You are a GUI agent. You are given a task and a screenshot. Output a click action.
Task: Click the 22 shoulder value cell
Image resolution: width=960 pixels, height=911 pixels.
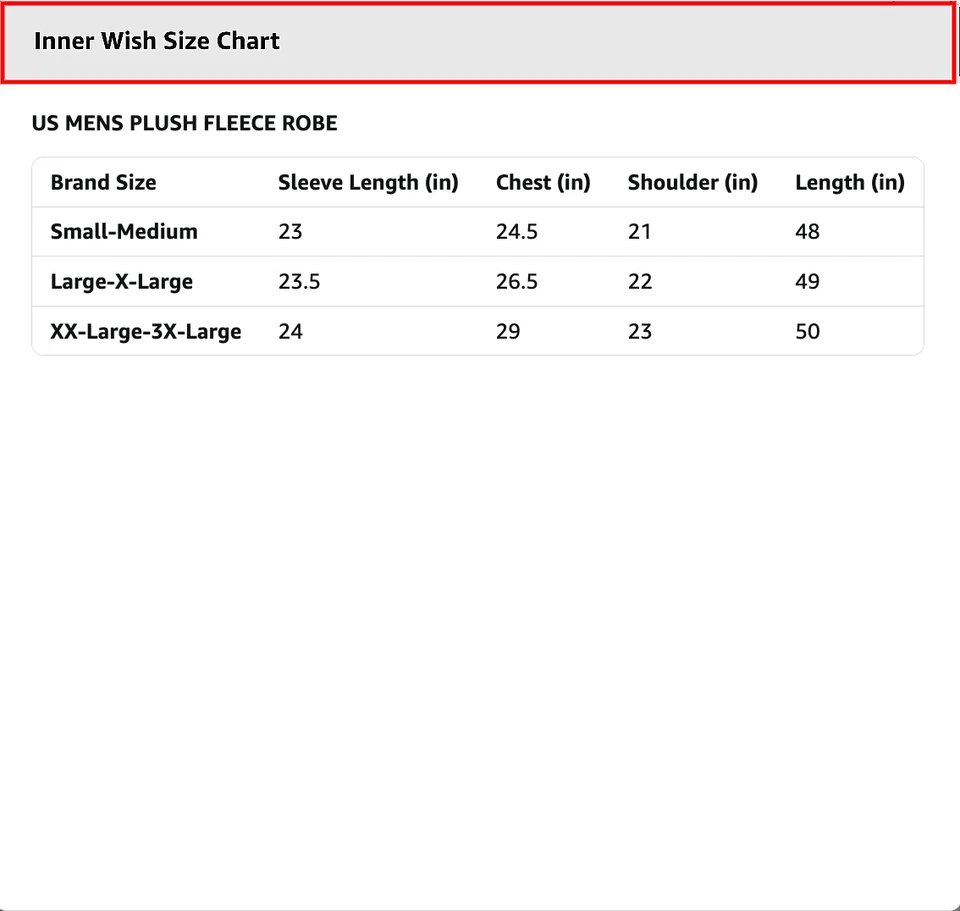pos(640,282)
